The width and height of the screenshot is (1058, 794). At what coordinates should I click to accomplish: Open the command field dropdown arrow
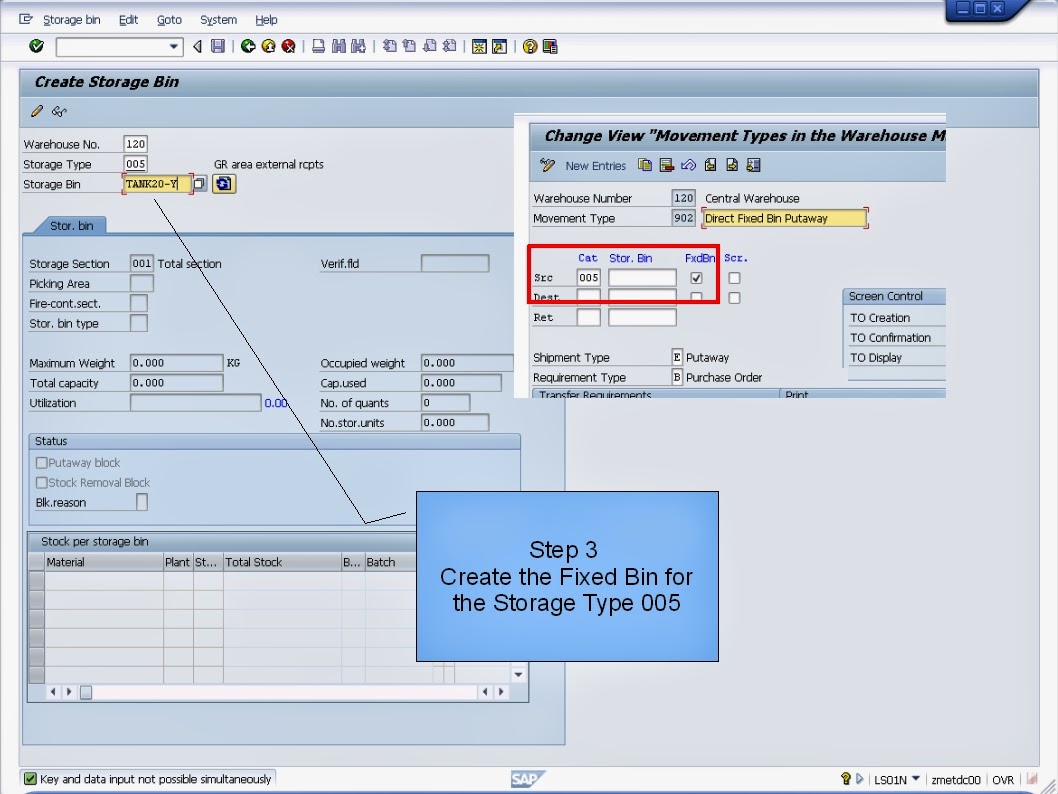(174, 45)
